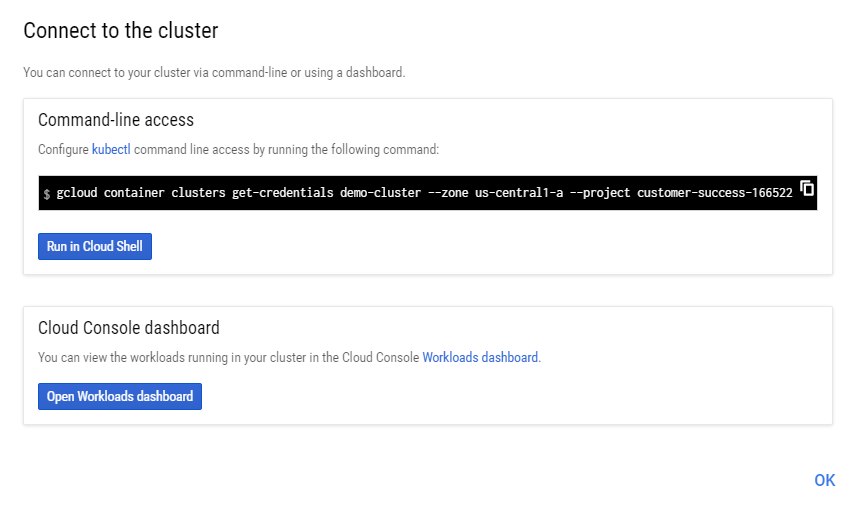Open the Workloads dashboard text link

480,357
